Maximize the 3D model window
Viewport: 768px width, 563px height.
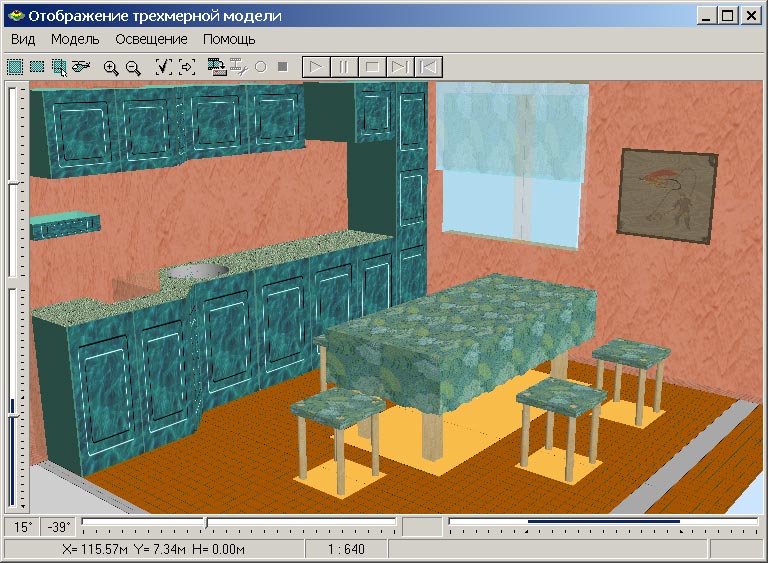point(727,16)
